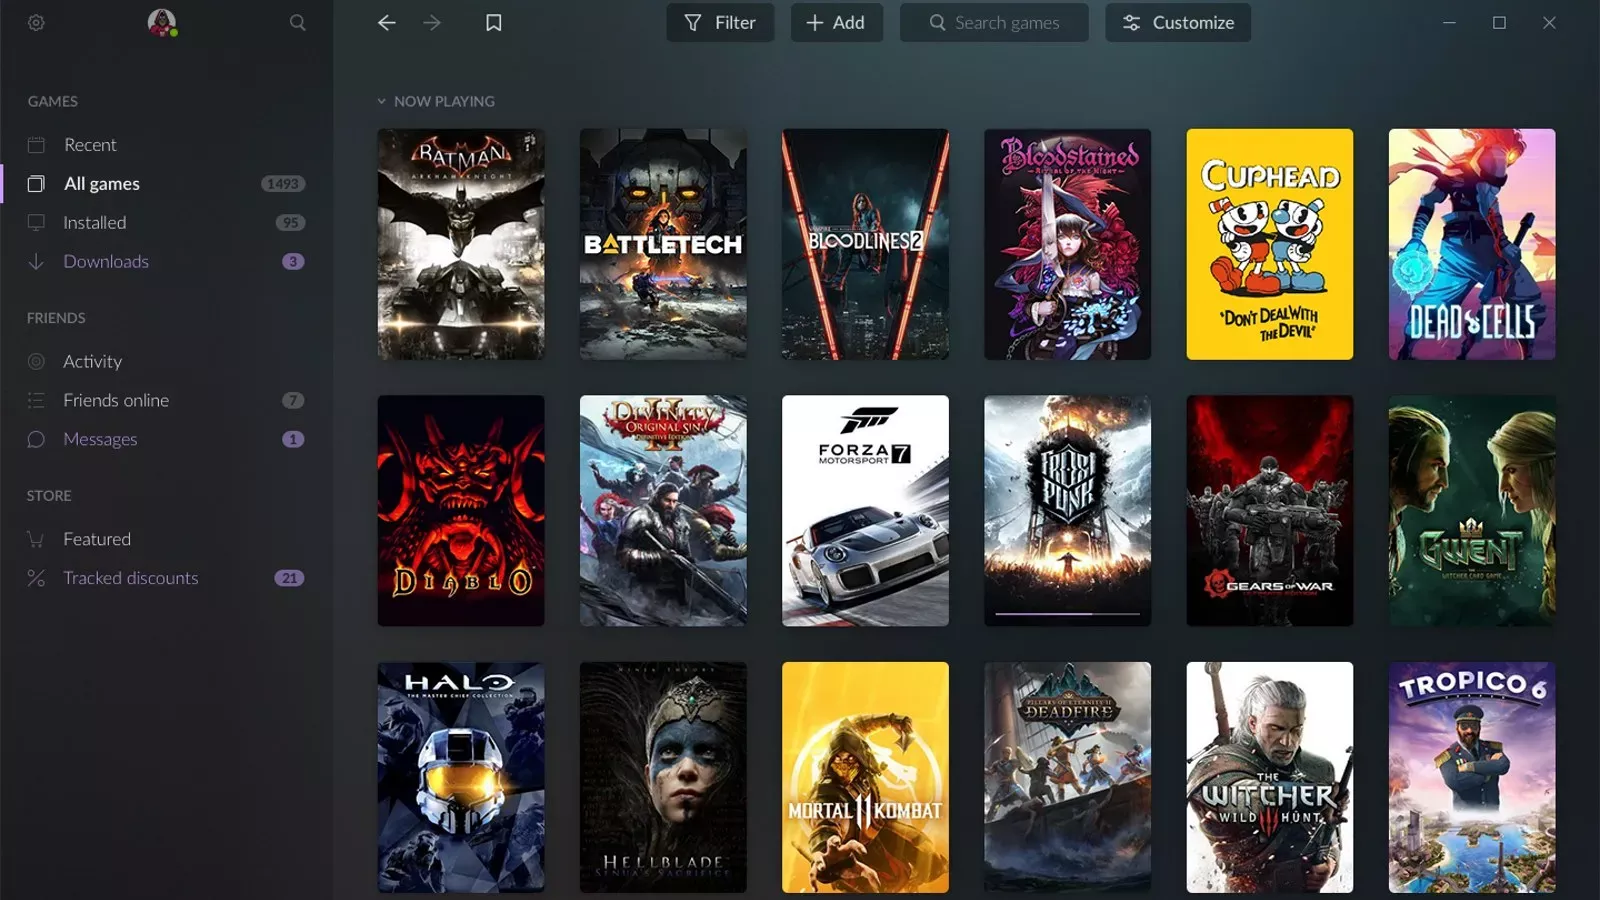Open the Bloodlines 2 game tile

coord(865,244)
